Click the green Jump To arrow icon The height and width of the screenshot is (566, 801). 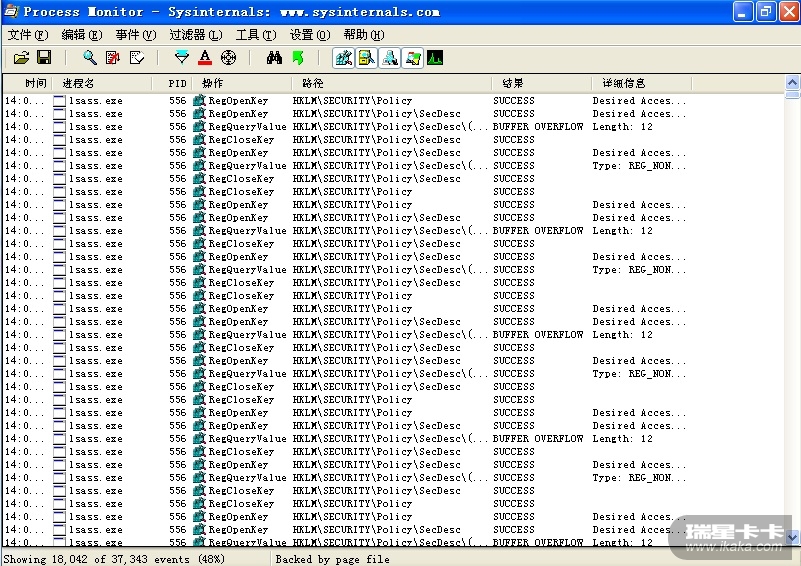298,58
